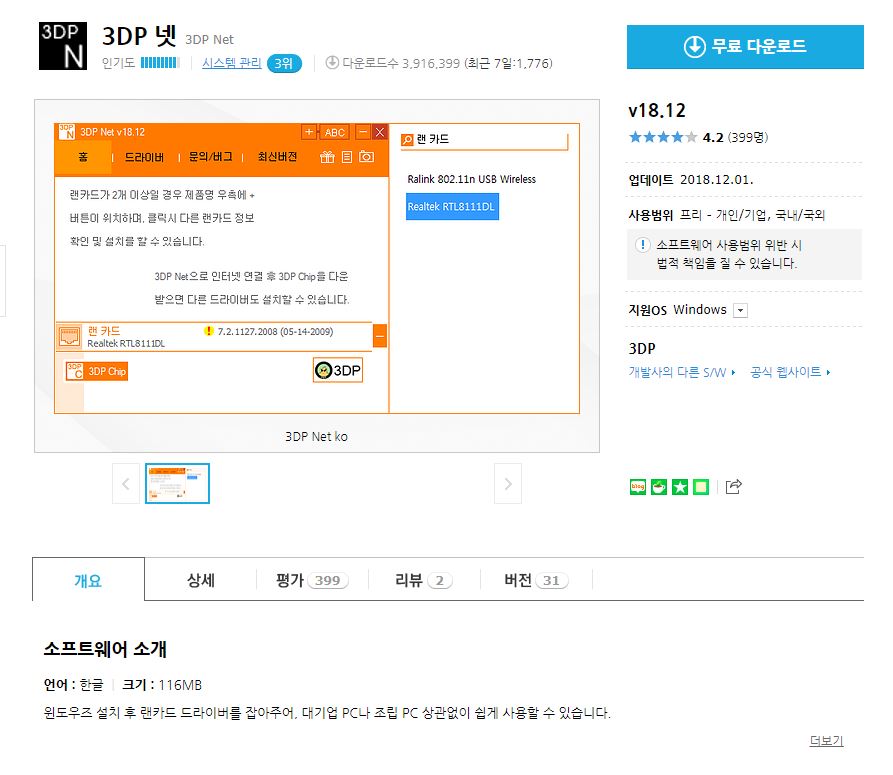Select the 개요 tab
Image resolution: width=893 pixels, height=775 pixels.
88,580
